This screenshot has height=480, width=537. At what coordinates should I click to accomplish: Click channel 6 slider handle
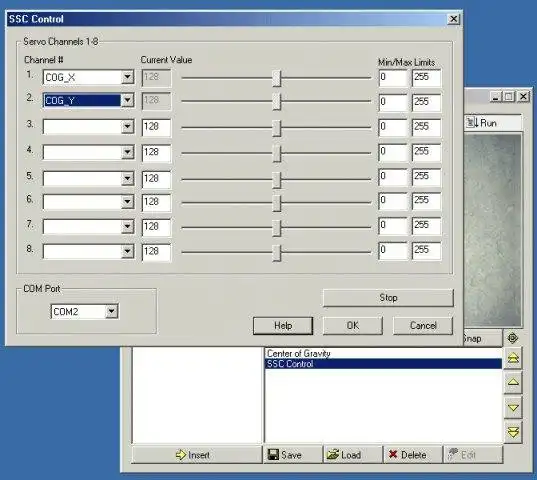click(x=277, y=203)
